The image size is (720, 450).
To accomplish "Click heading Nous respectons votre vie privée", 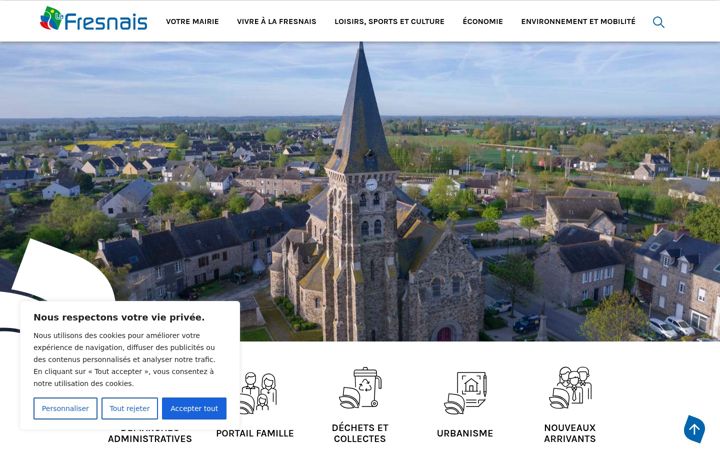I will pos(119,317).
